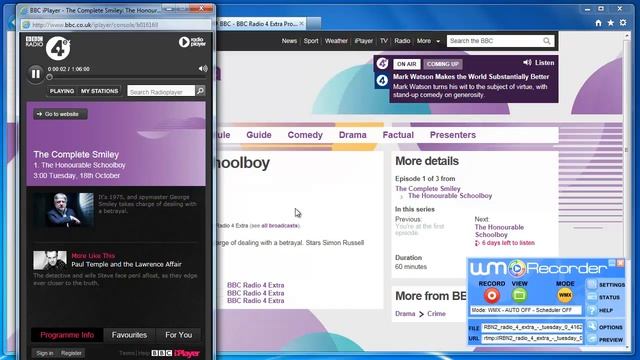Click the red RECORD button in WM Recorder
Viewport: 640px width, 360px height.
[x=492, y=295]
